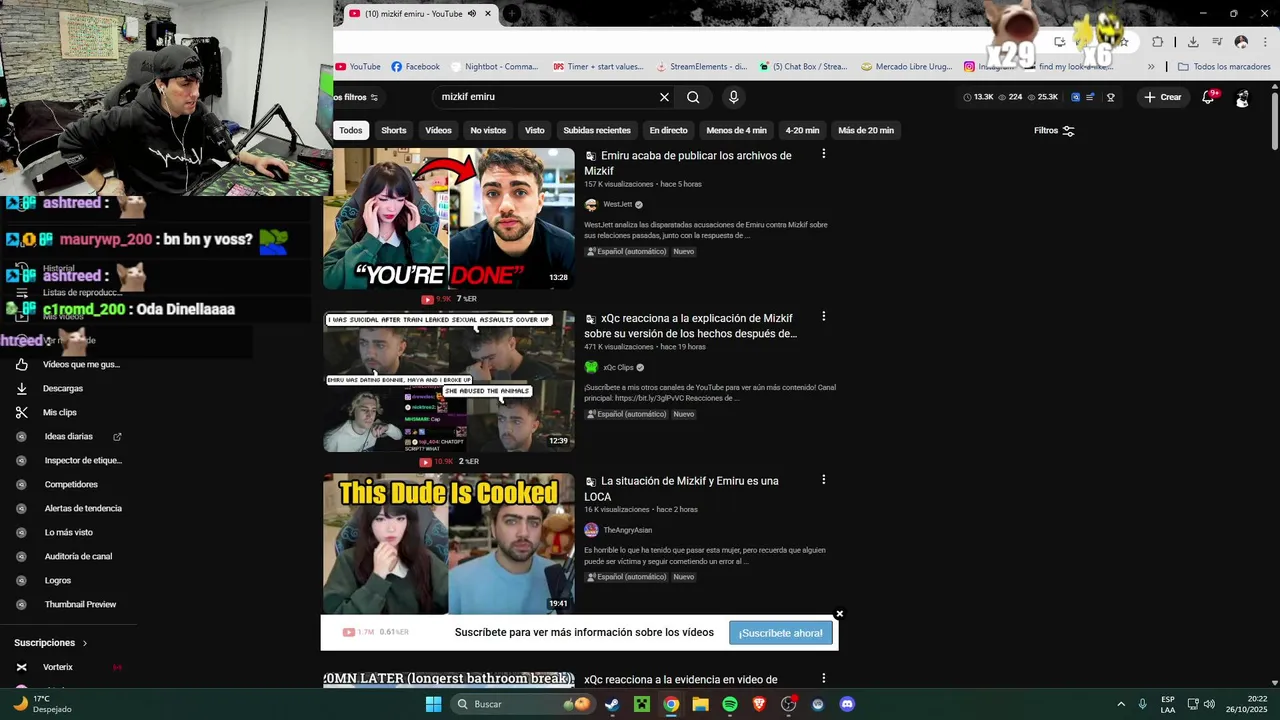Mute the YouTube tab using its speaker icon
The height and width of the screenshot is (720, 1280).
click(472, 14)
